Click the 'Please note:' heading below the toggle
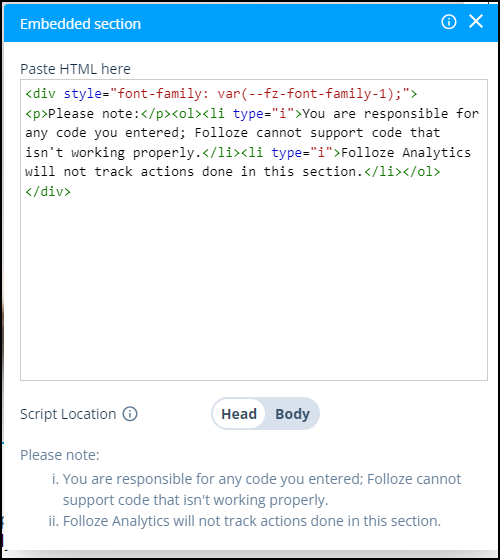The image size is (500, 560). point(60,455)
